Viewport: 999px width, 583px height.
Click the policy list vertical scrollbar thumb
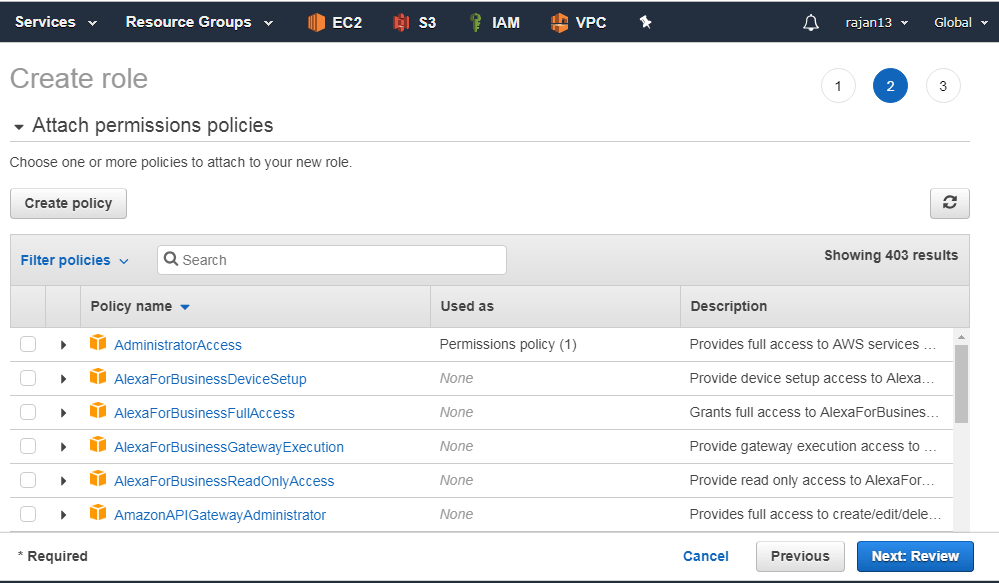(961, 384)
